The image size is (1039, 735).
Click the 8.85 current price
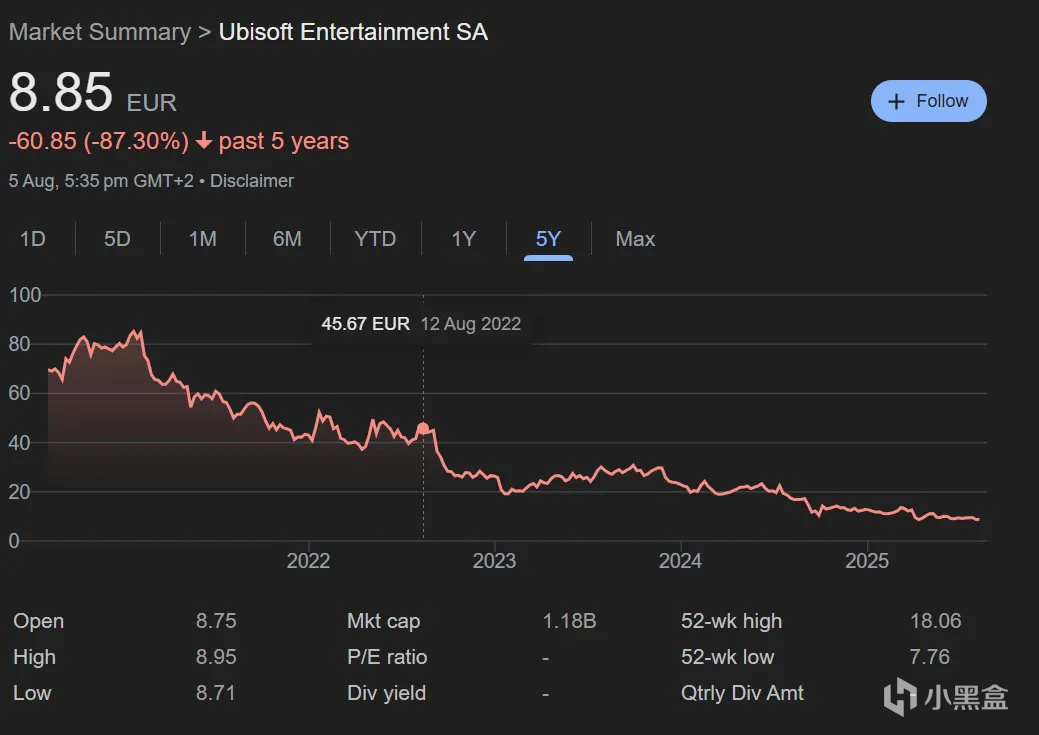[x=61, y=92]
